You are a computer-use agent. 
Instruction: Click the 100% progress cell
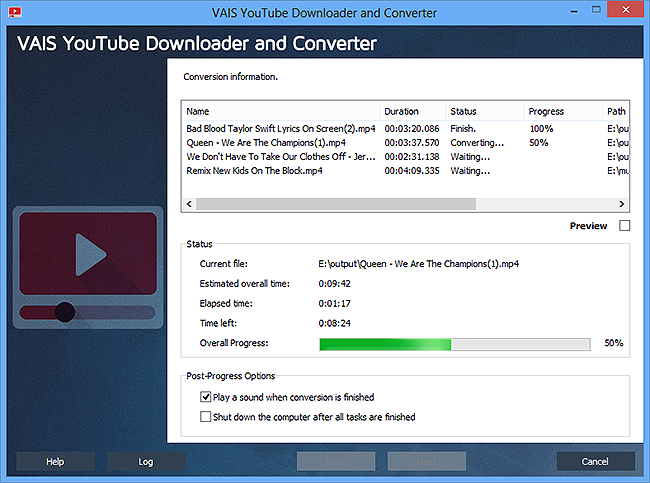(x=541, y=129)
